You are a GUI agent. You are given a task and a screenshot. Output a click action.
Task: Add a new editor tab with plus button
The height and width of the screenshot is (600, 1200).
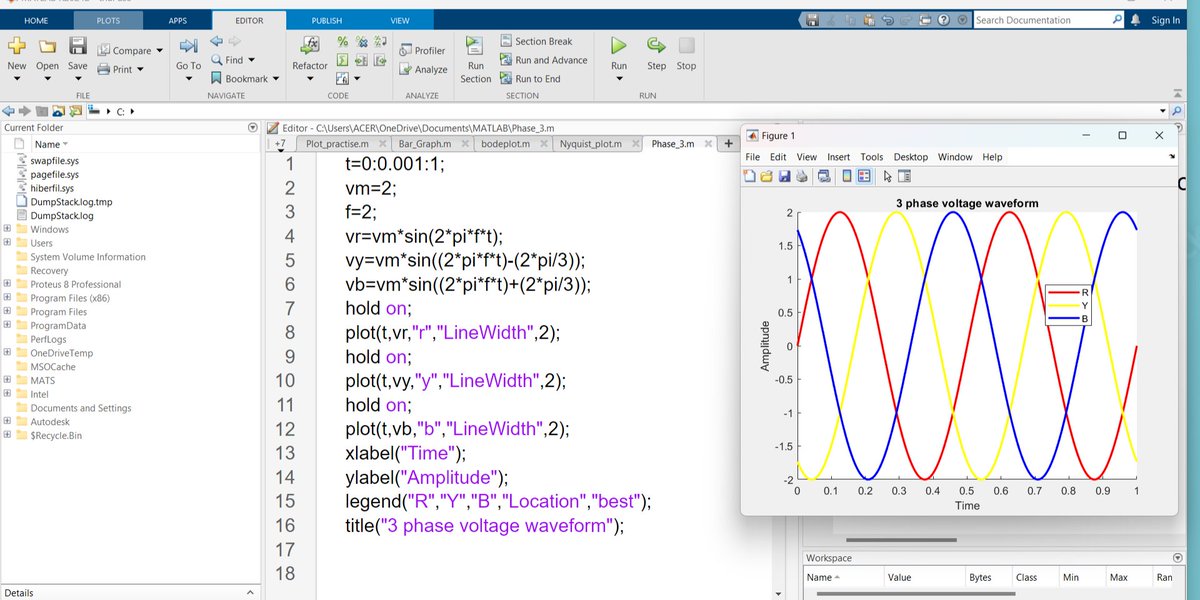[728, 144]
